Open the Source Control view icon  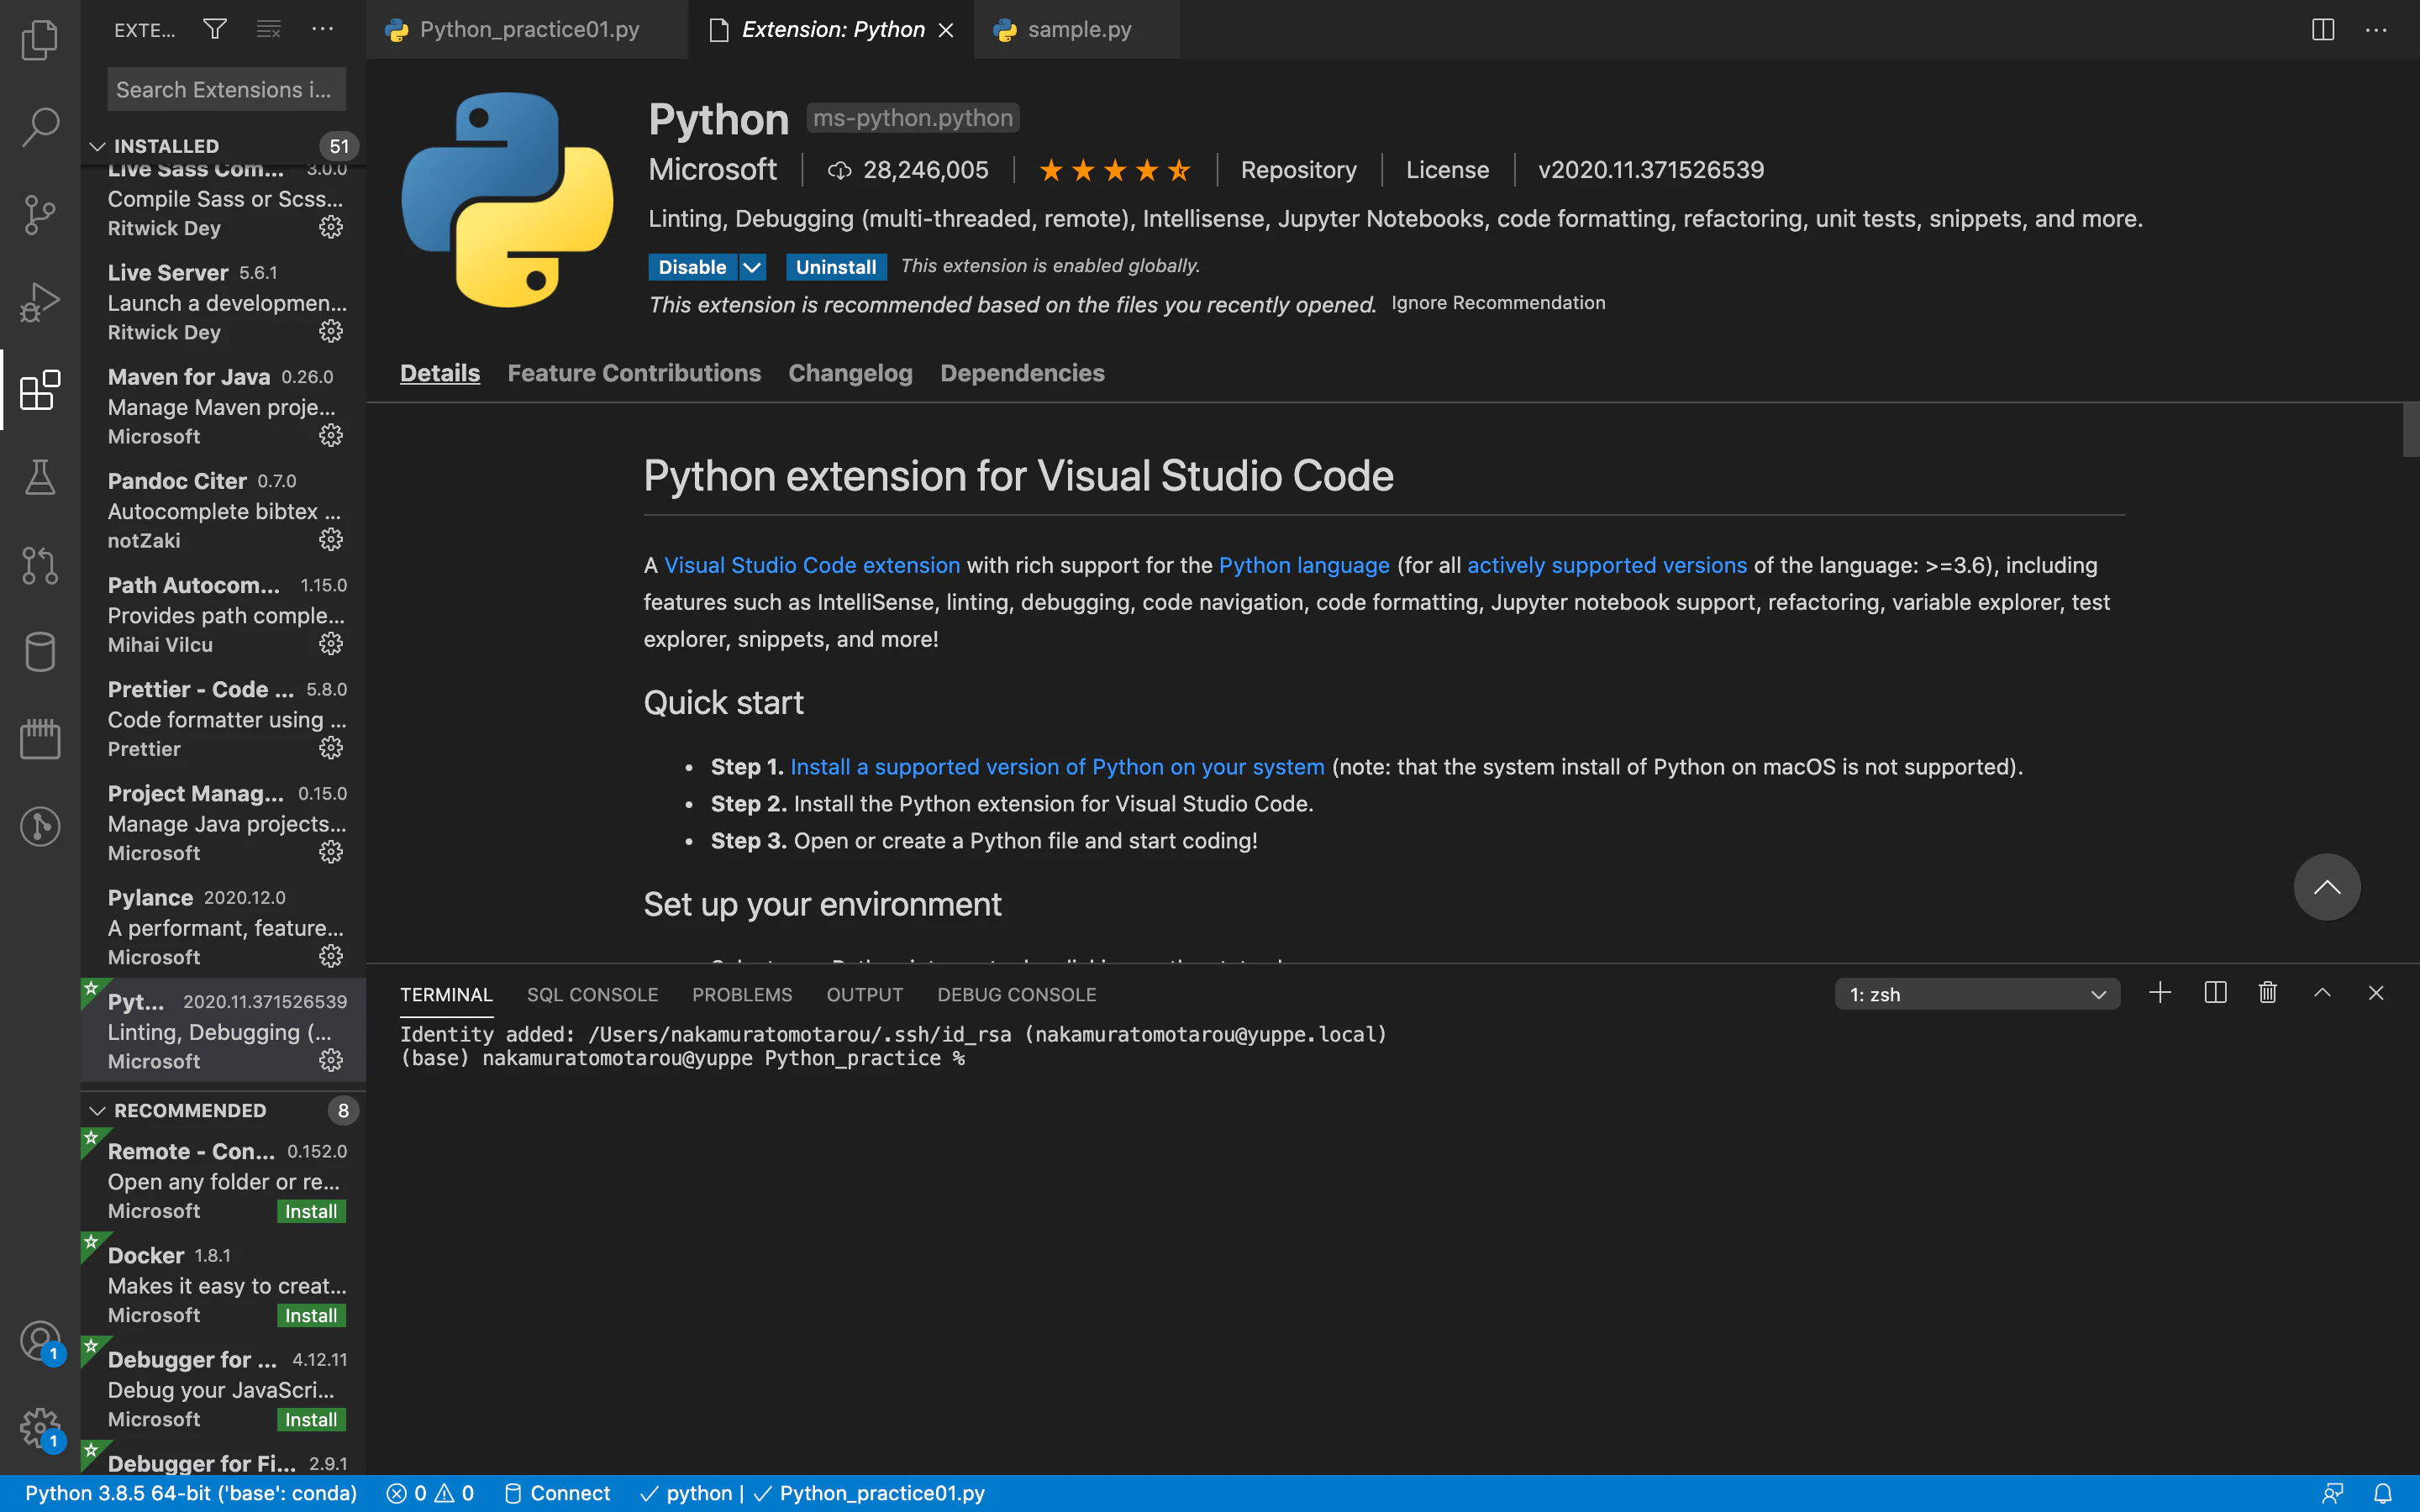tap(40, 214)
